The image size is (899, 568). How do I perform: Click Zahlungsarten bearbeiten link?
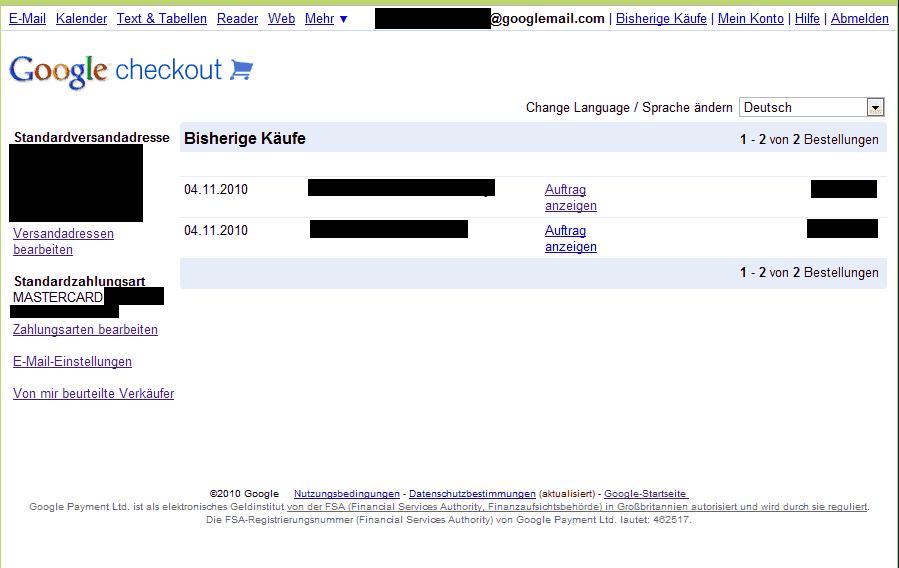(x=85, y=330)
